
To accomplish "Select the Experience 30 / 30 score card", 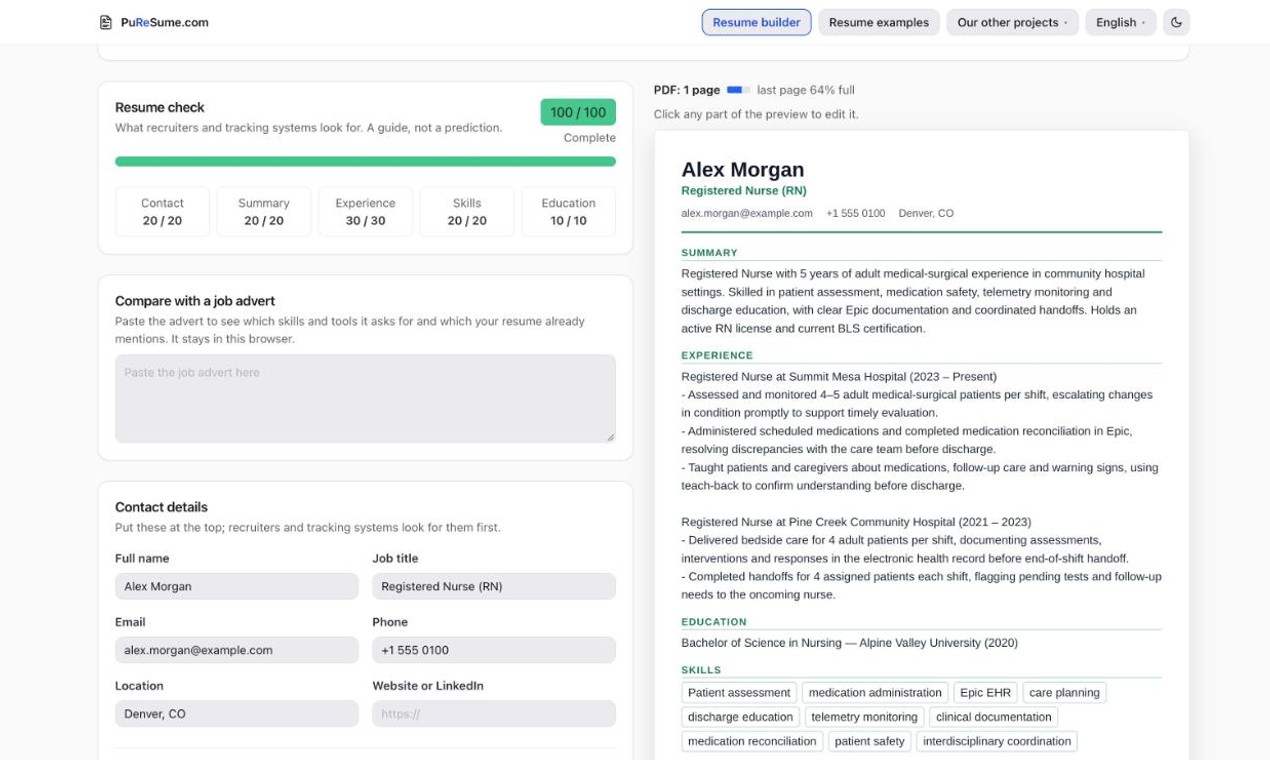I will pyautogui.click(x=365, y=211).
